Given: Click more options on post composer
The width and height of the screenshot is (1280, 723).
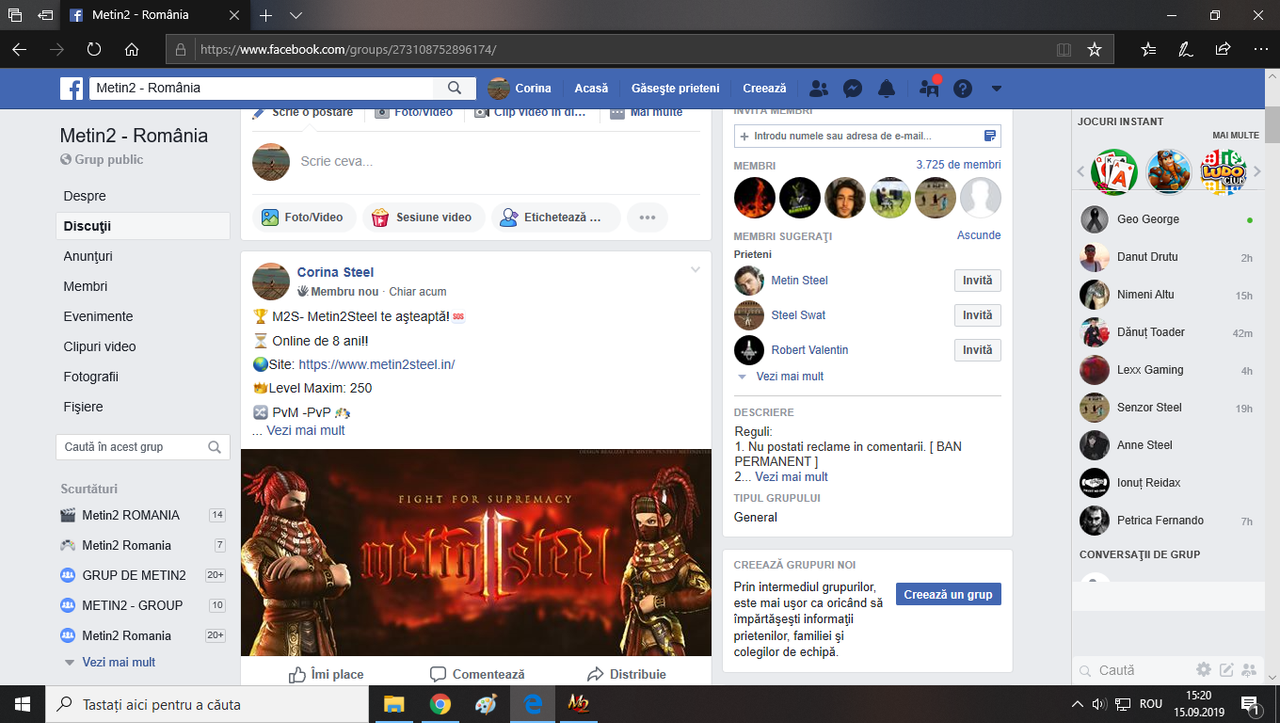Looking at the screenshot, I should click(647, 217).
